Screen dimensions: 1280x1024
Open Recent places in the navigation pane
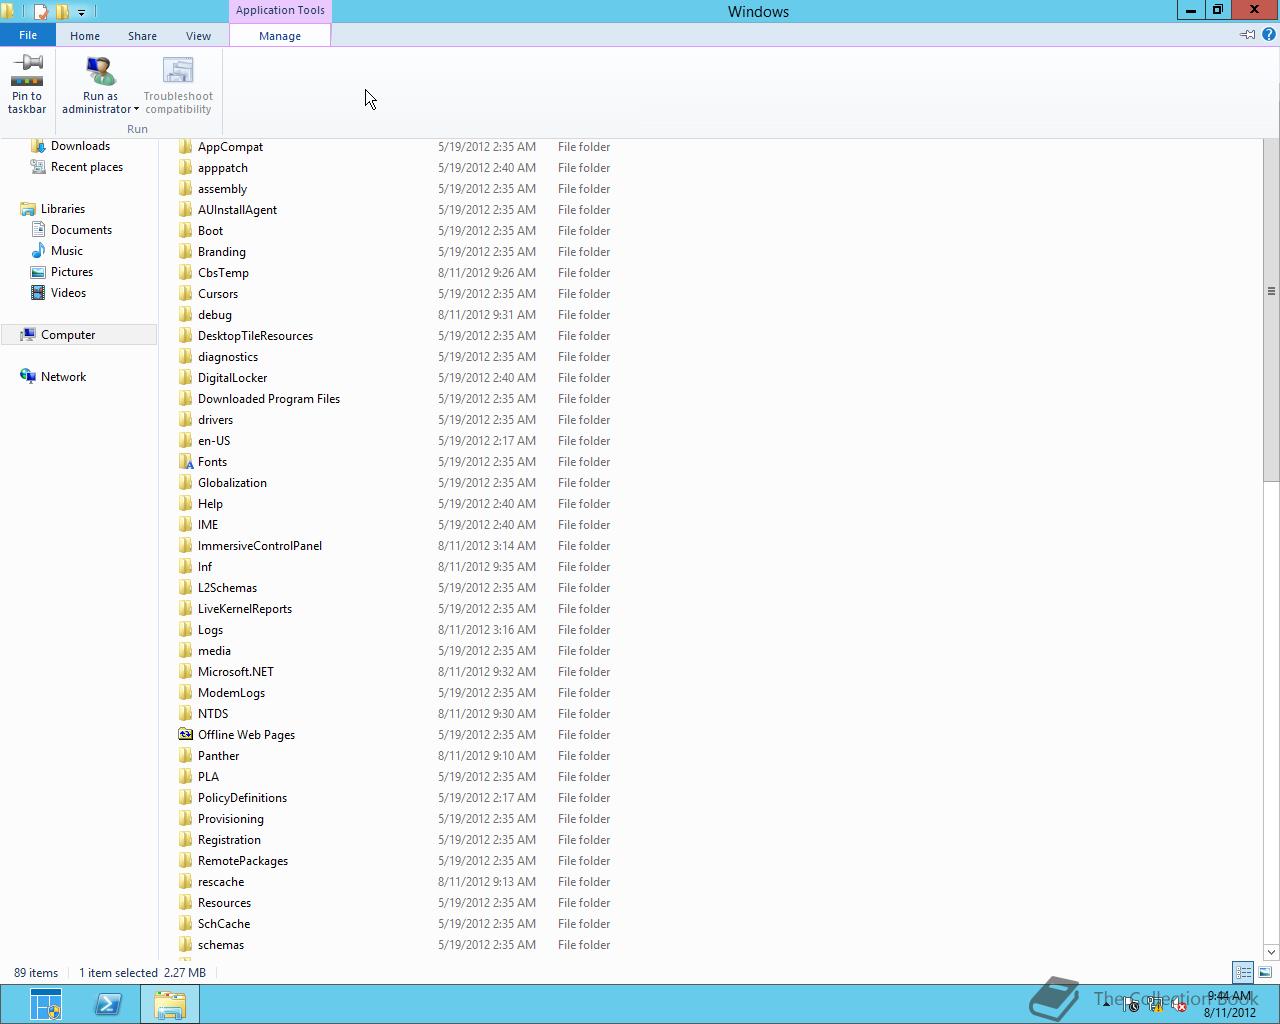click(87, 167)
